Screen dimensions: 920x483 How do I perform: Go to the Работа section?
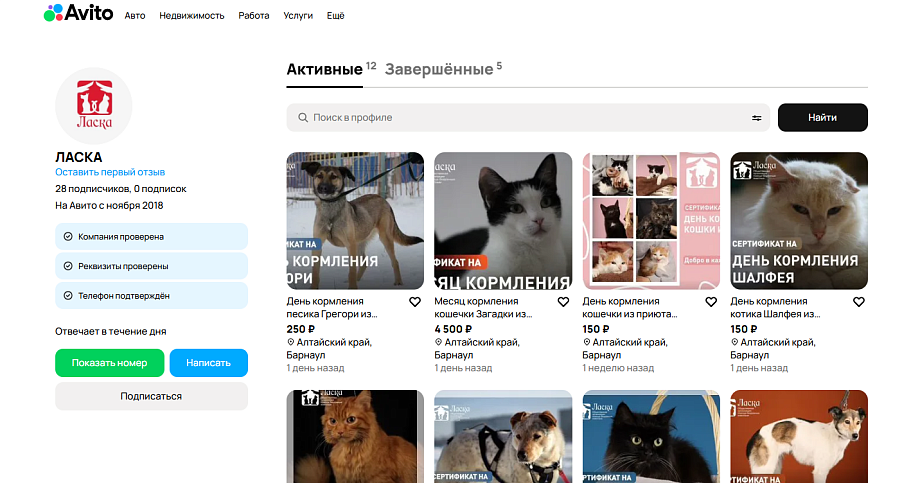tap(254, 16)
